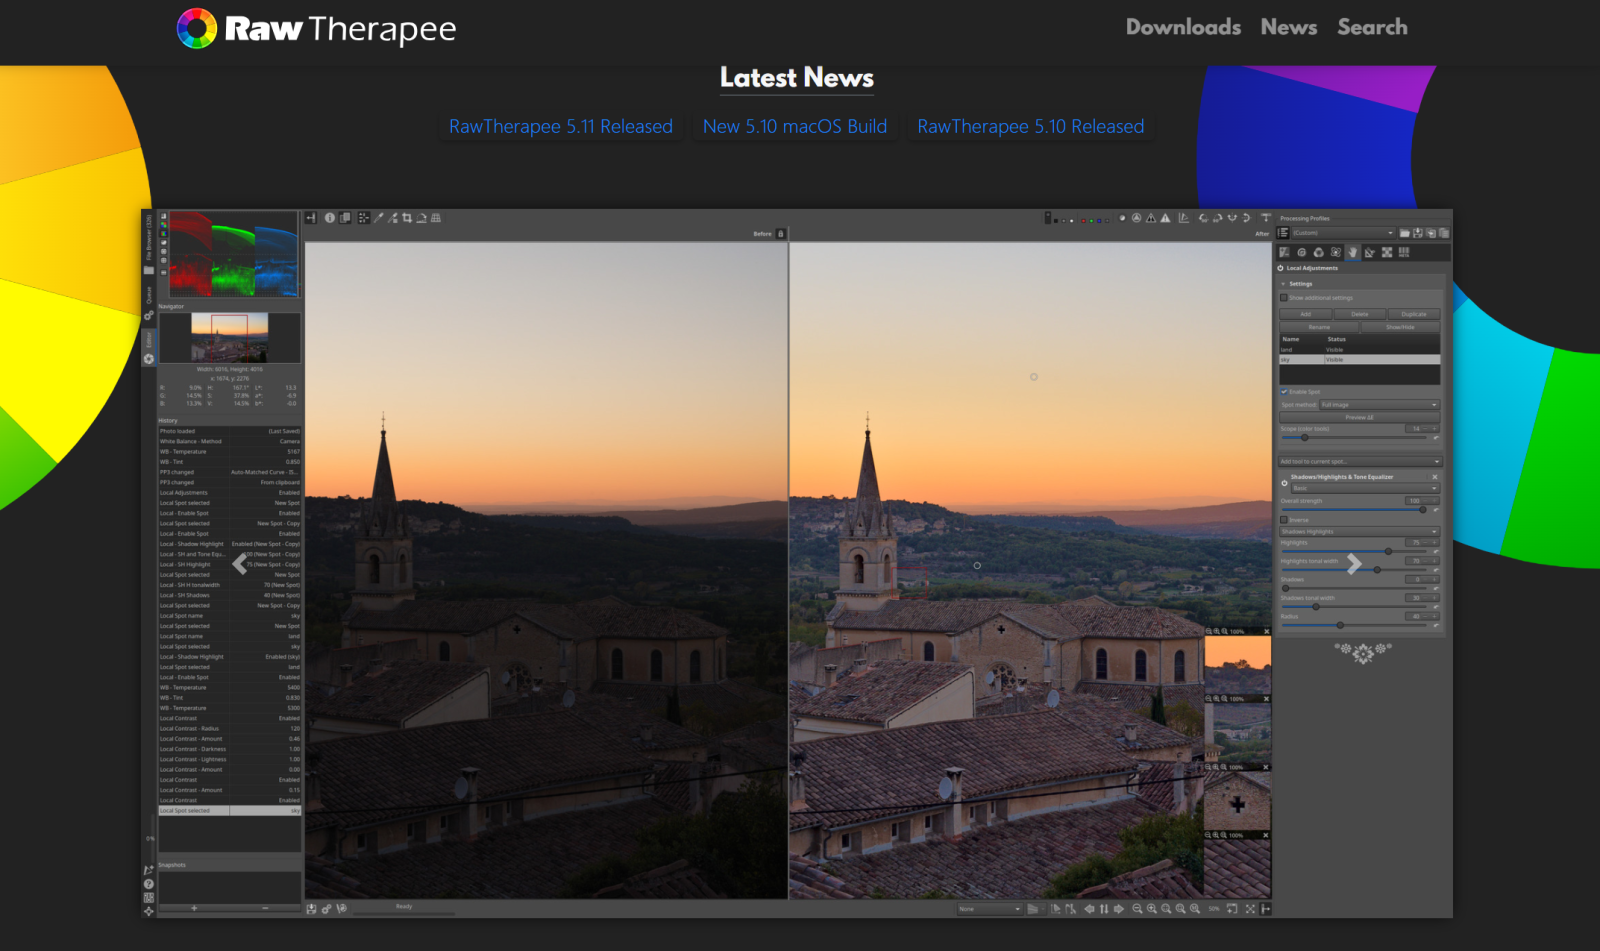1600x951 pixels.
Task: Add a snapshot with plus button
Action: coord(194,908)
